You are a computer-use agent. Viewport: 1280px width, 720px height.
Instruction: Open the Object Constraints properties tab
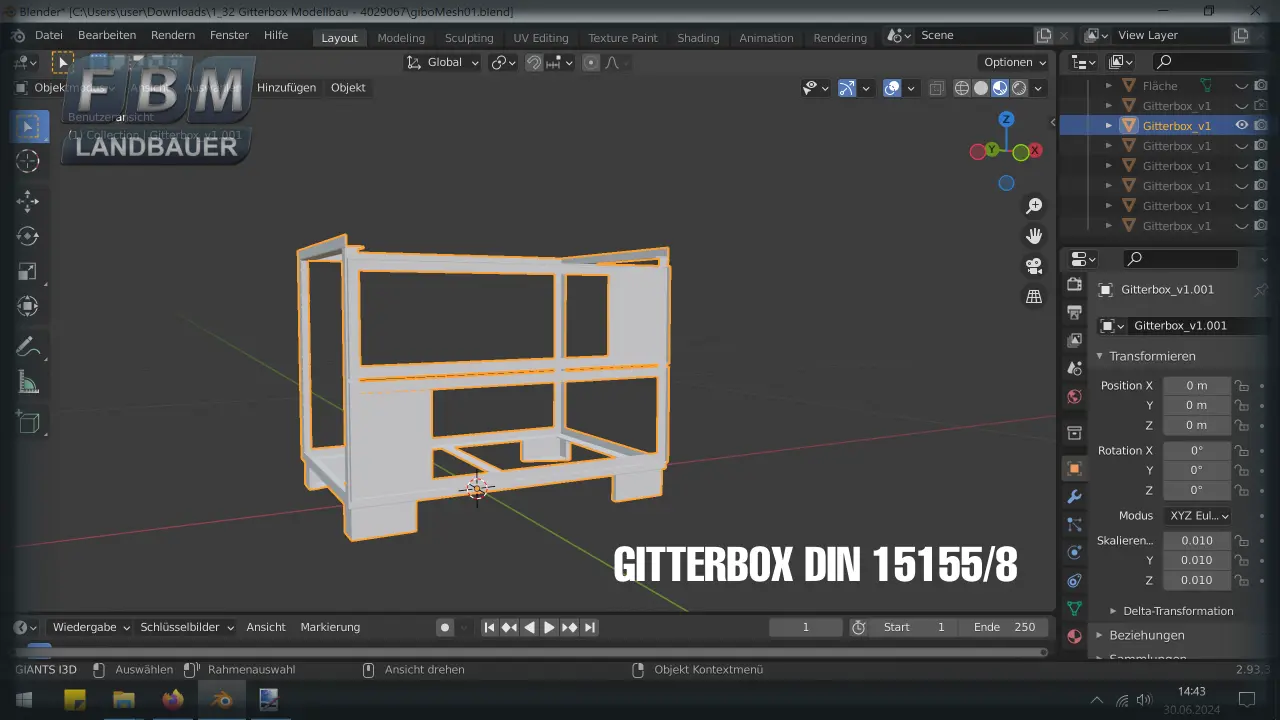click(1075, 581)
